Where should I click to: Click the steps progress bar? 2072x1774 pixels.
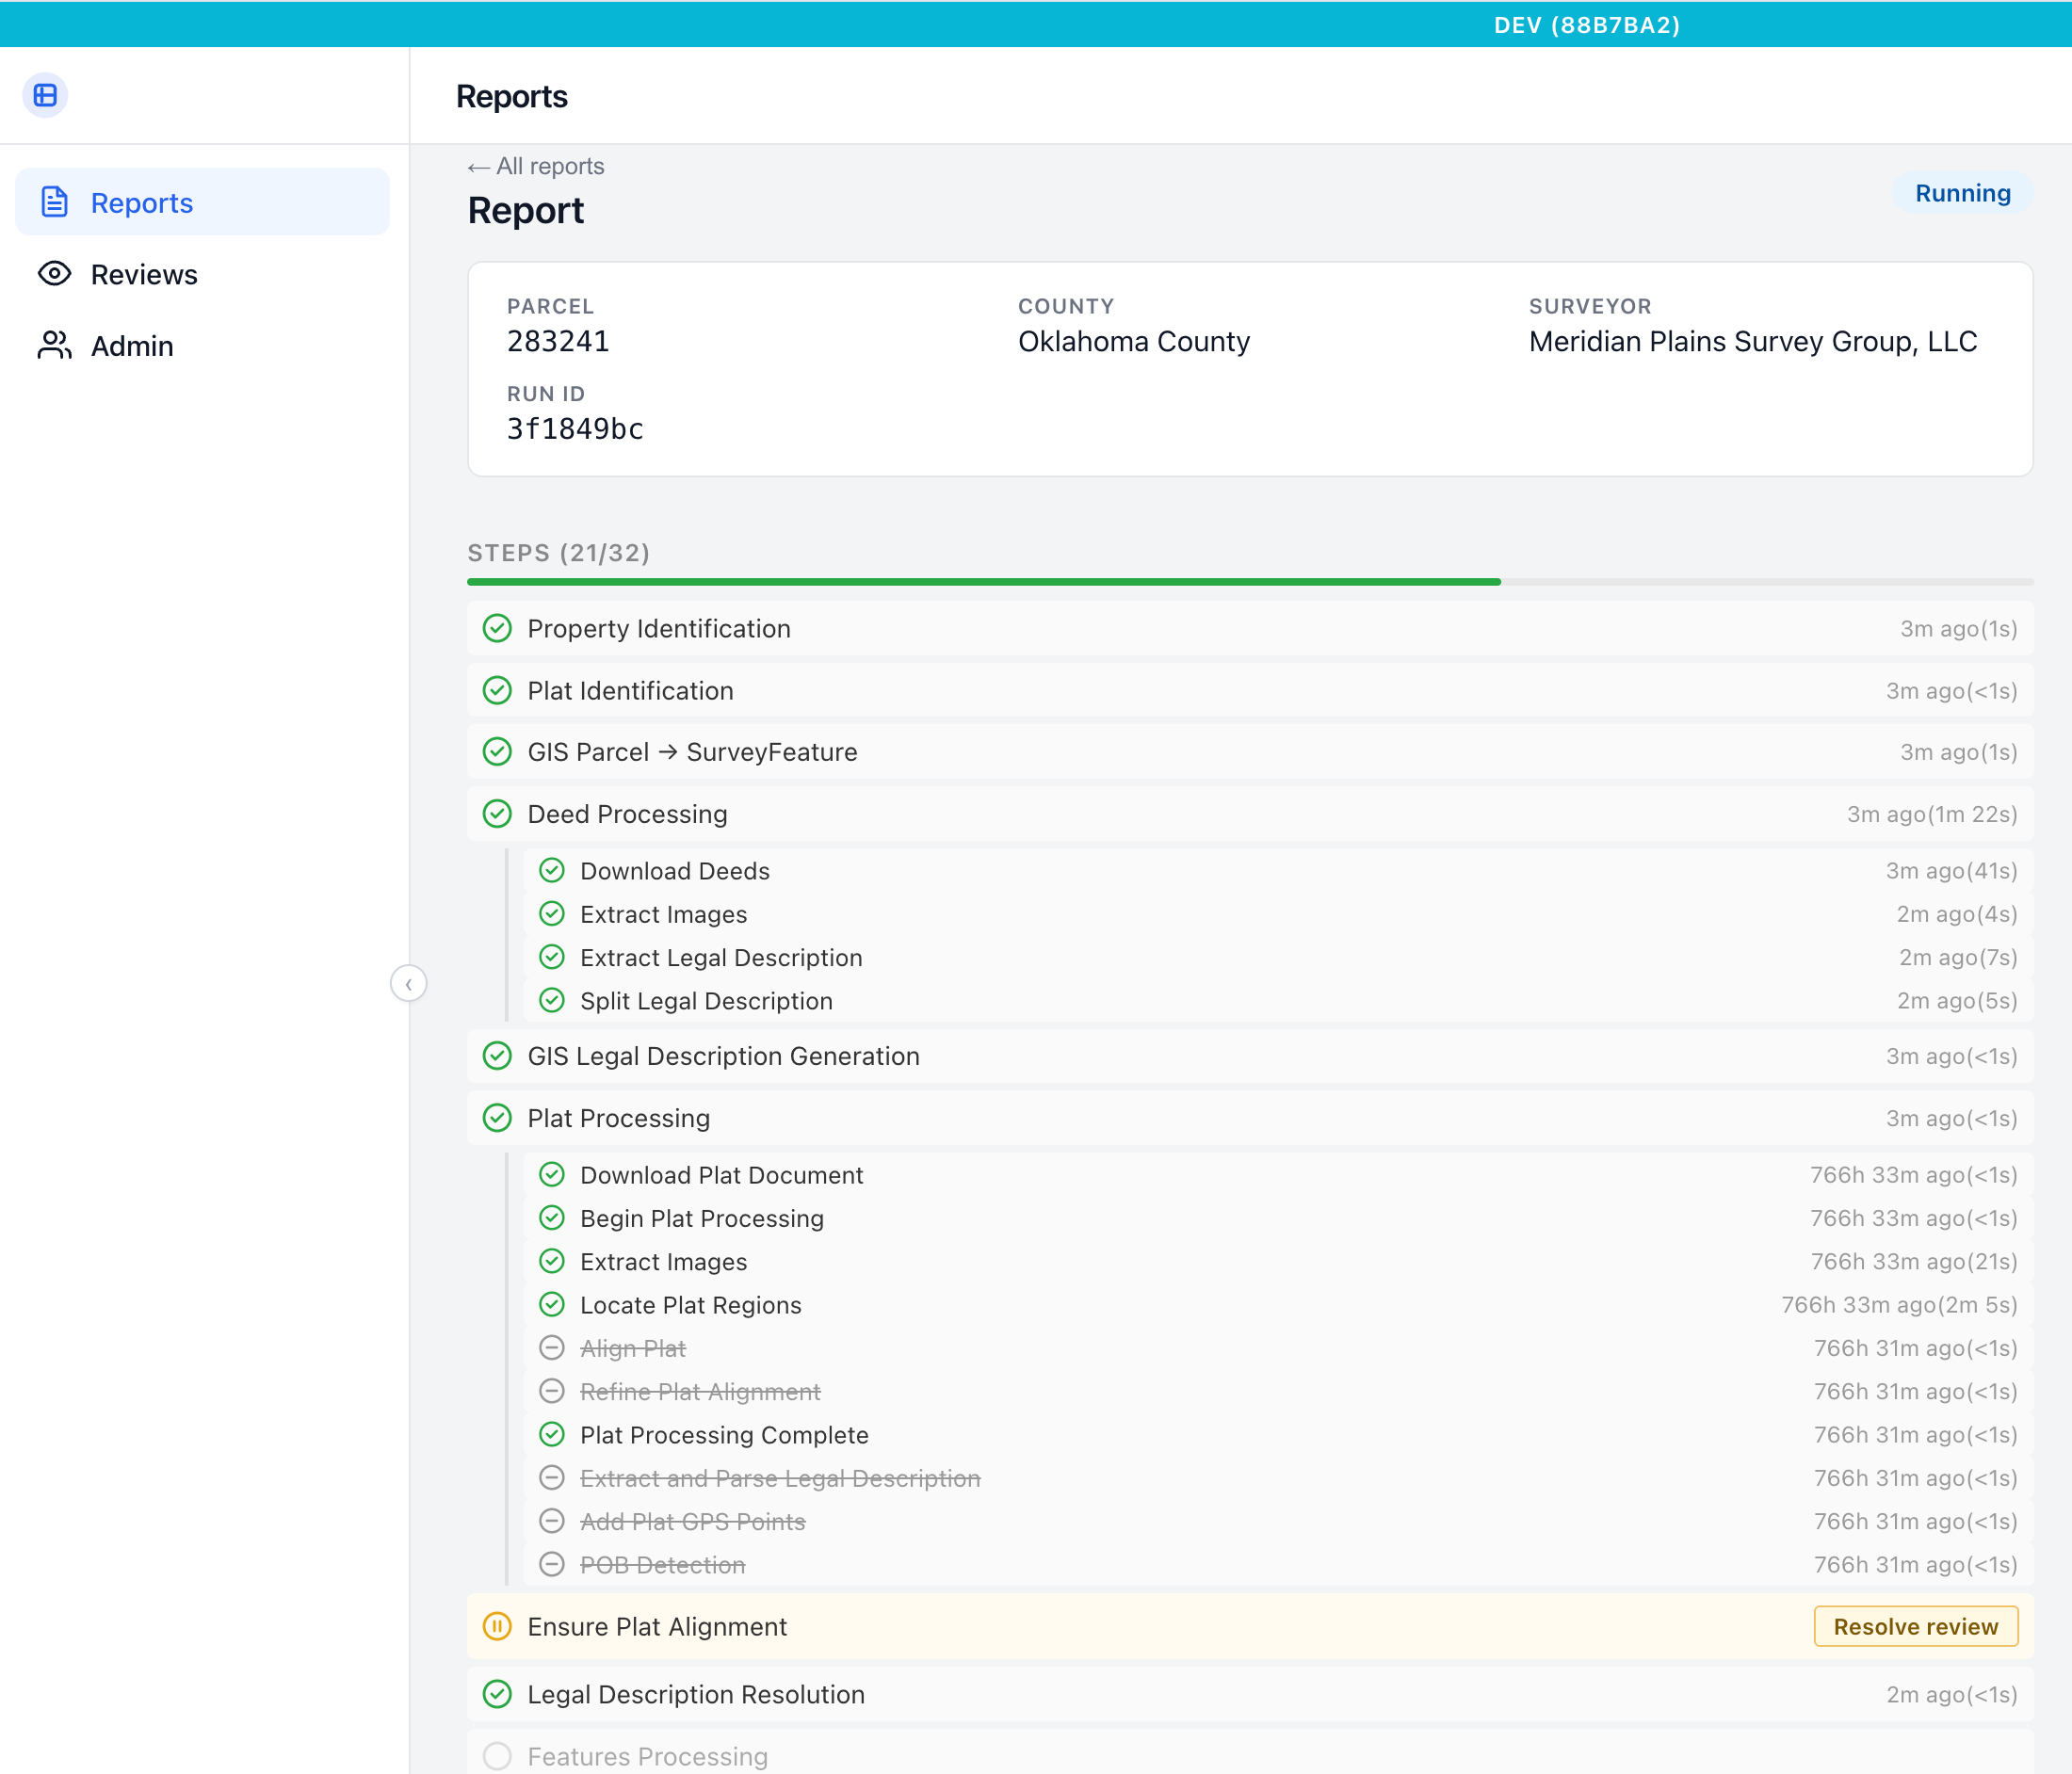click(x=1250, y=582)
